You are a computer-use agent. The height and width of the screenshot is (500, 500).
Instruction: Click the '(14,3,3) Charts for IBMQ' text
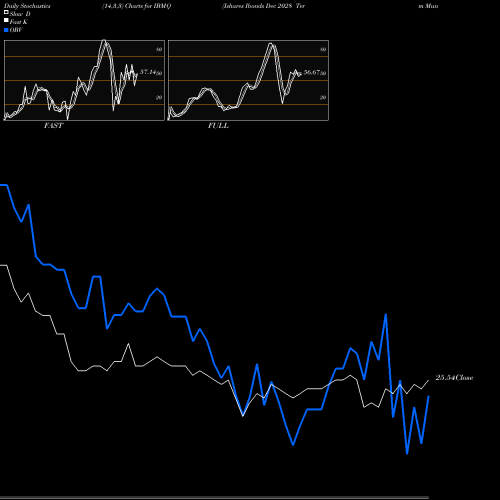click(137, 6)
